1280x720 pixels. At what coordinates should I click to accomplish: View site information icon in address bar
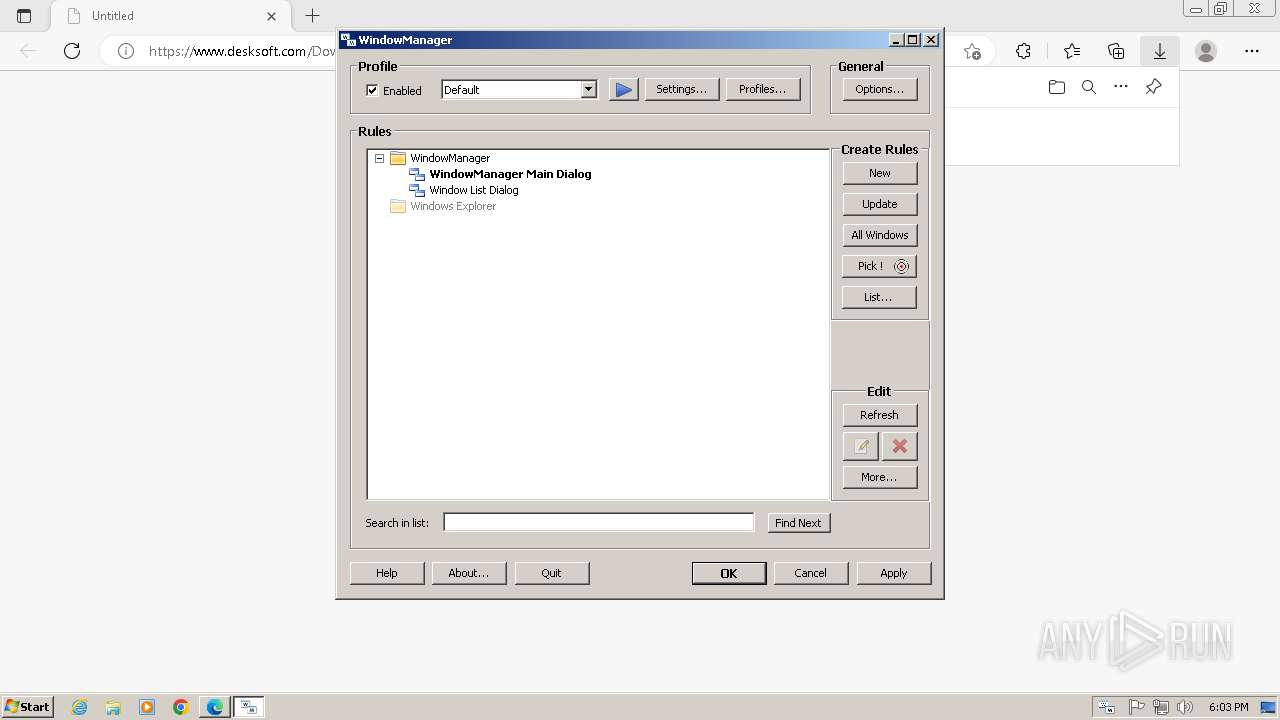pos(126,51)
